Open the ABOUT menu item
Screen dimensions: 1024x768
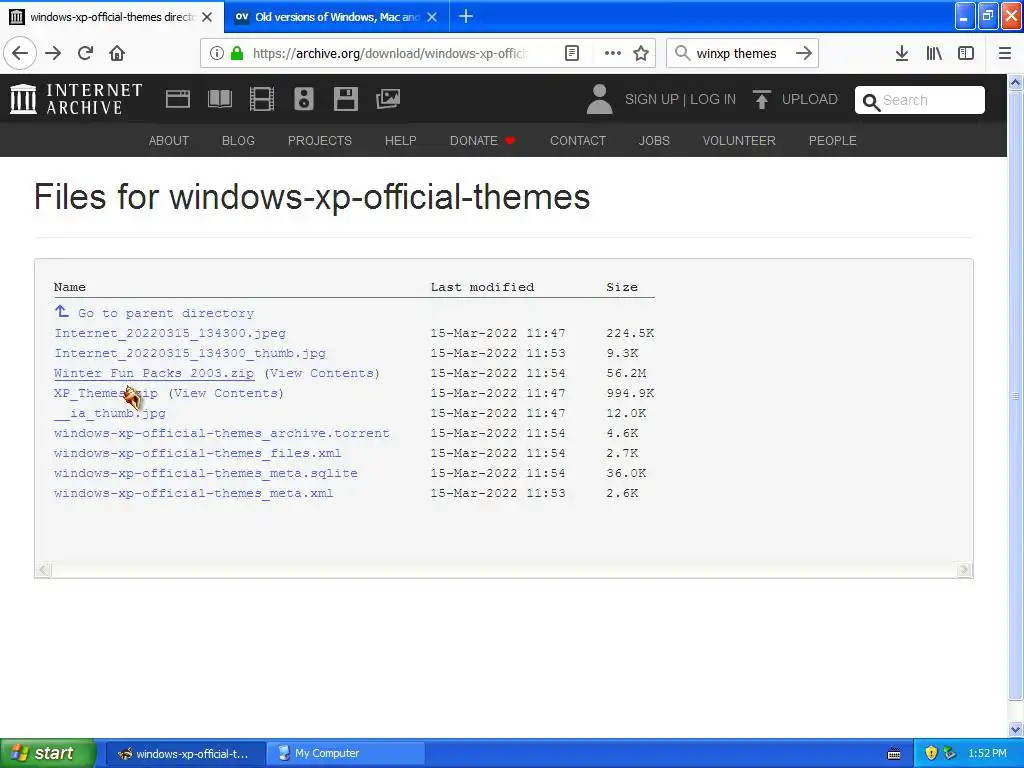tap(168, 140)
